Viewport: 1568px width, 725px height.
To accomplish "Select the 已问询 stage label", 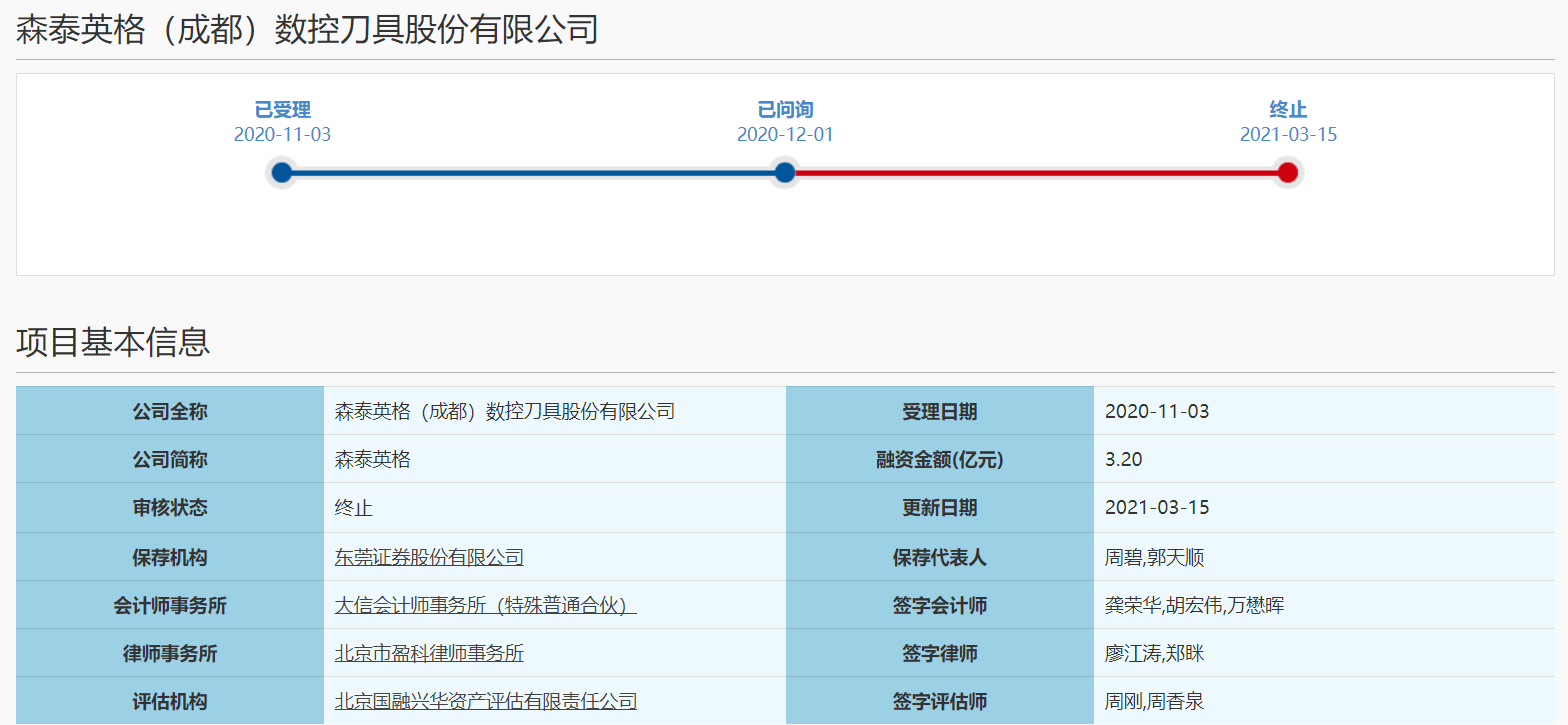I will (x=785, y=110).
